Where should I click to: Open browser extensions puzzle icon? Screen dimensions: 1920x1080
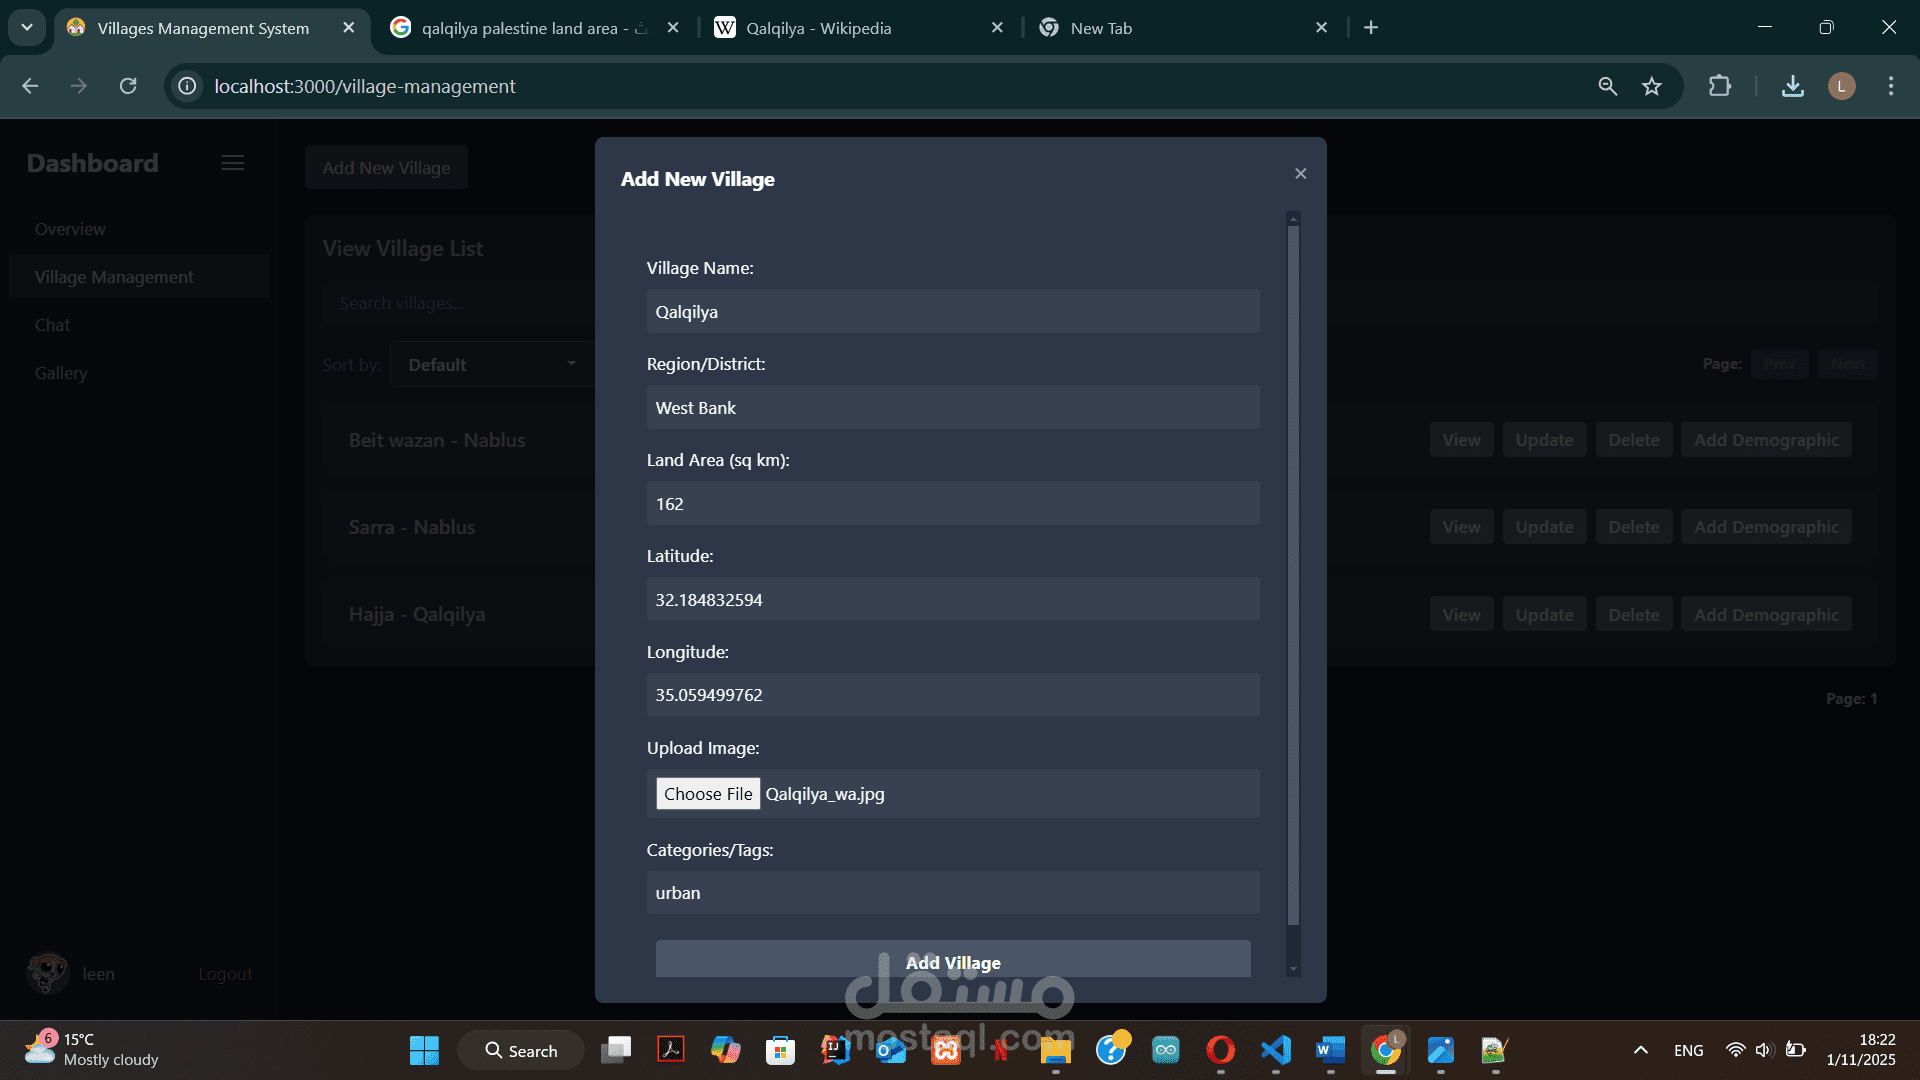[1720, 87]
